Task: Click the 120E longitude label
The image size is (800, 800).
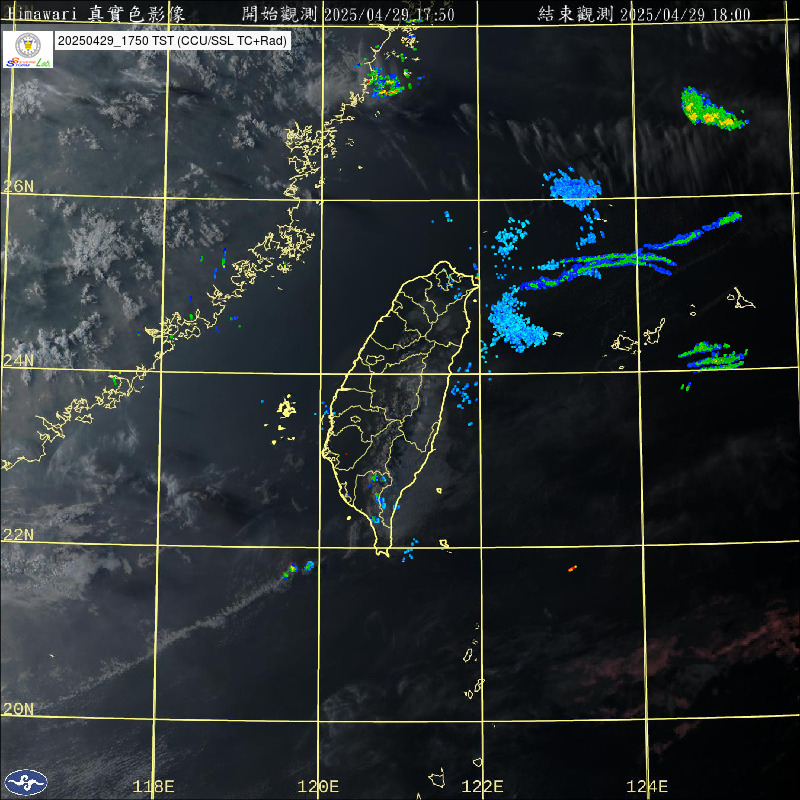Action: pyautogui.click(x=318, y=786)
